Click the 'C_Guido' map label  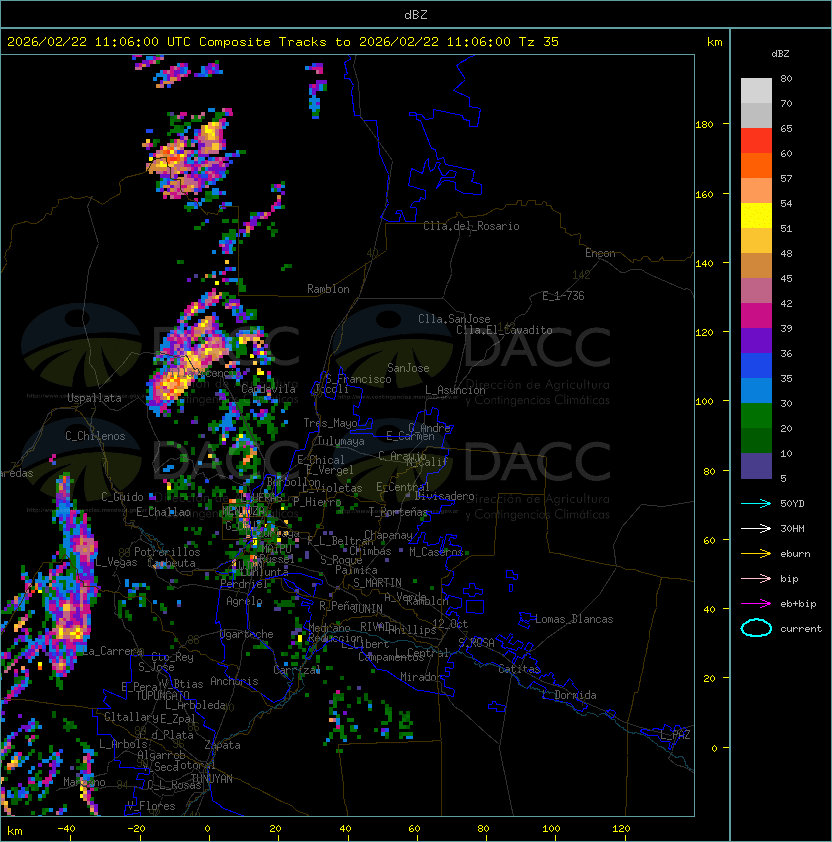pos(122,497)
